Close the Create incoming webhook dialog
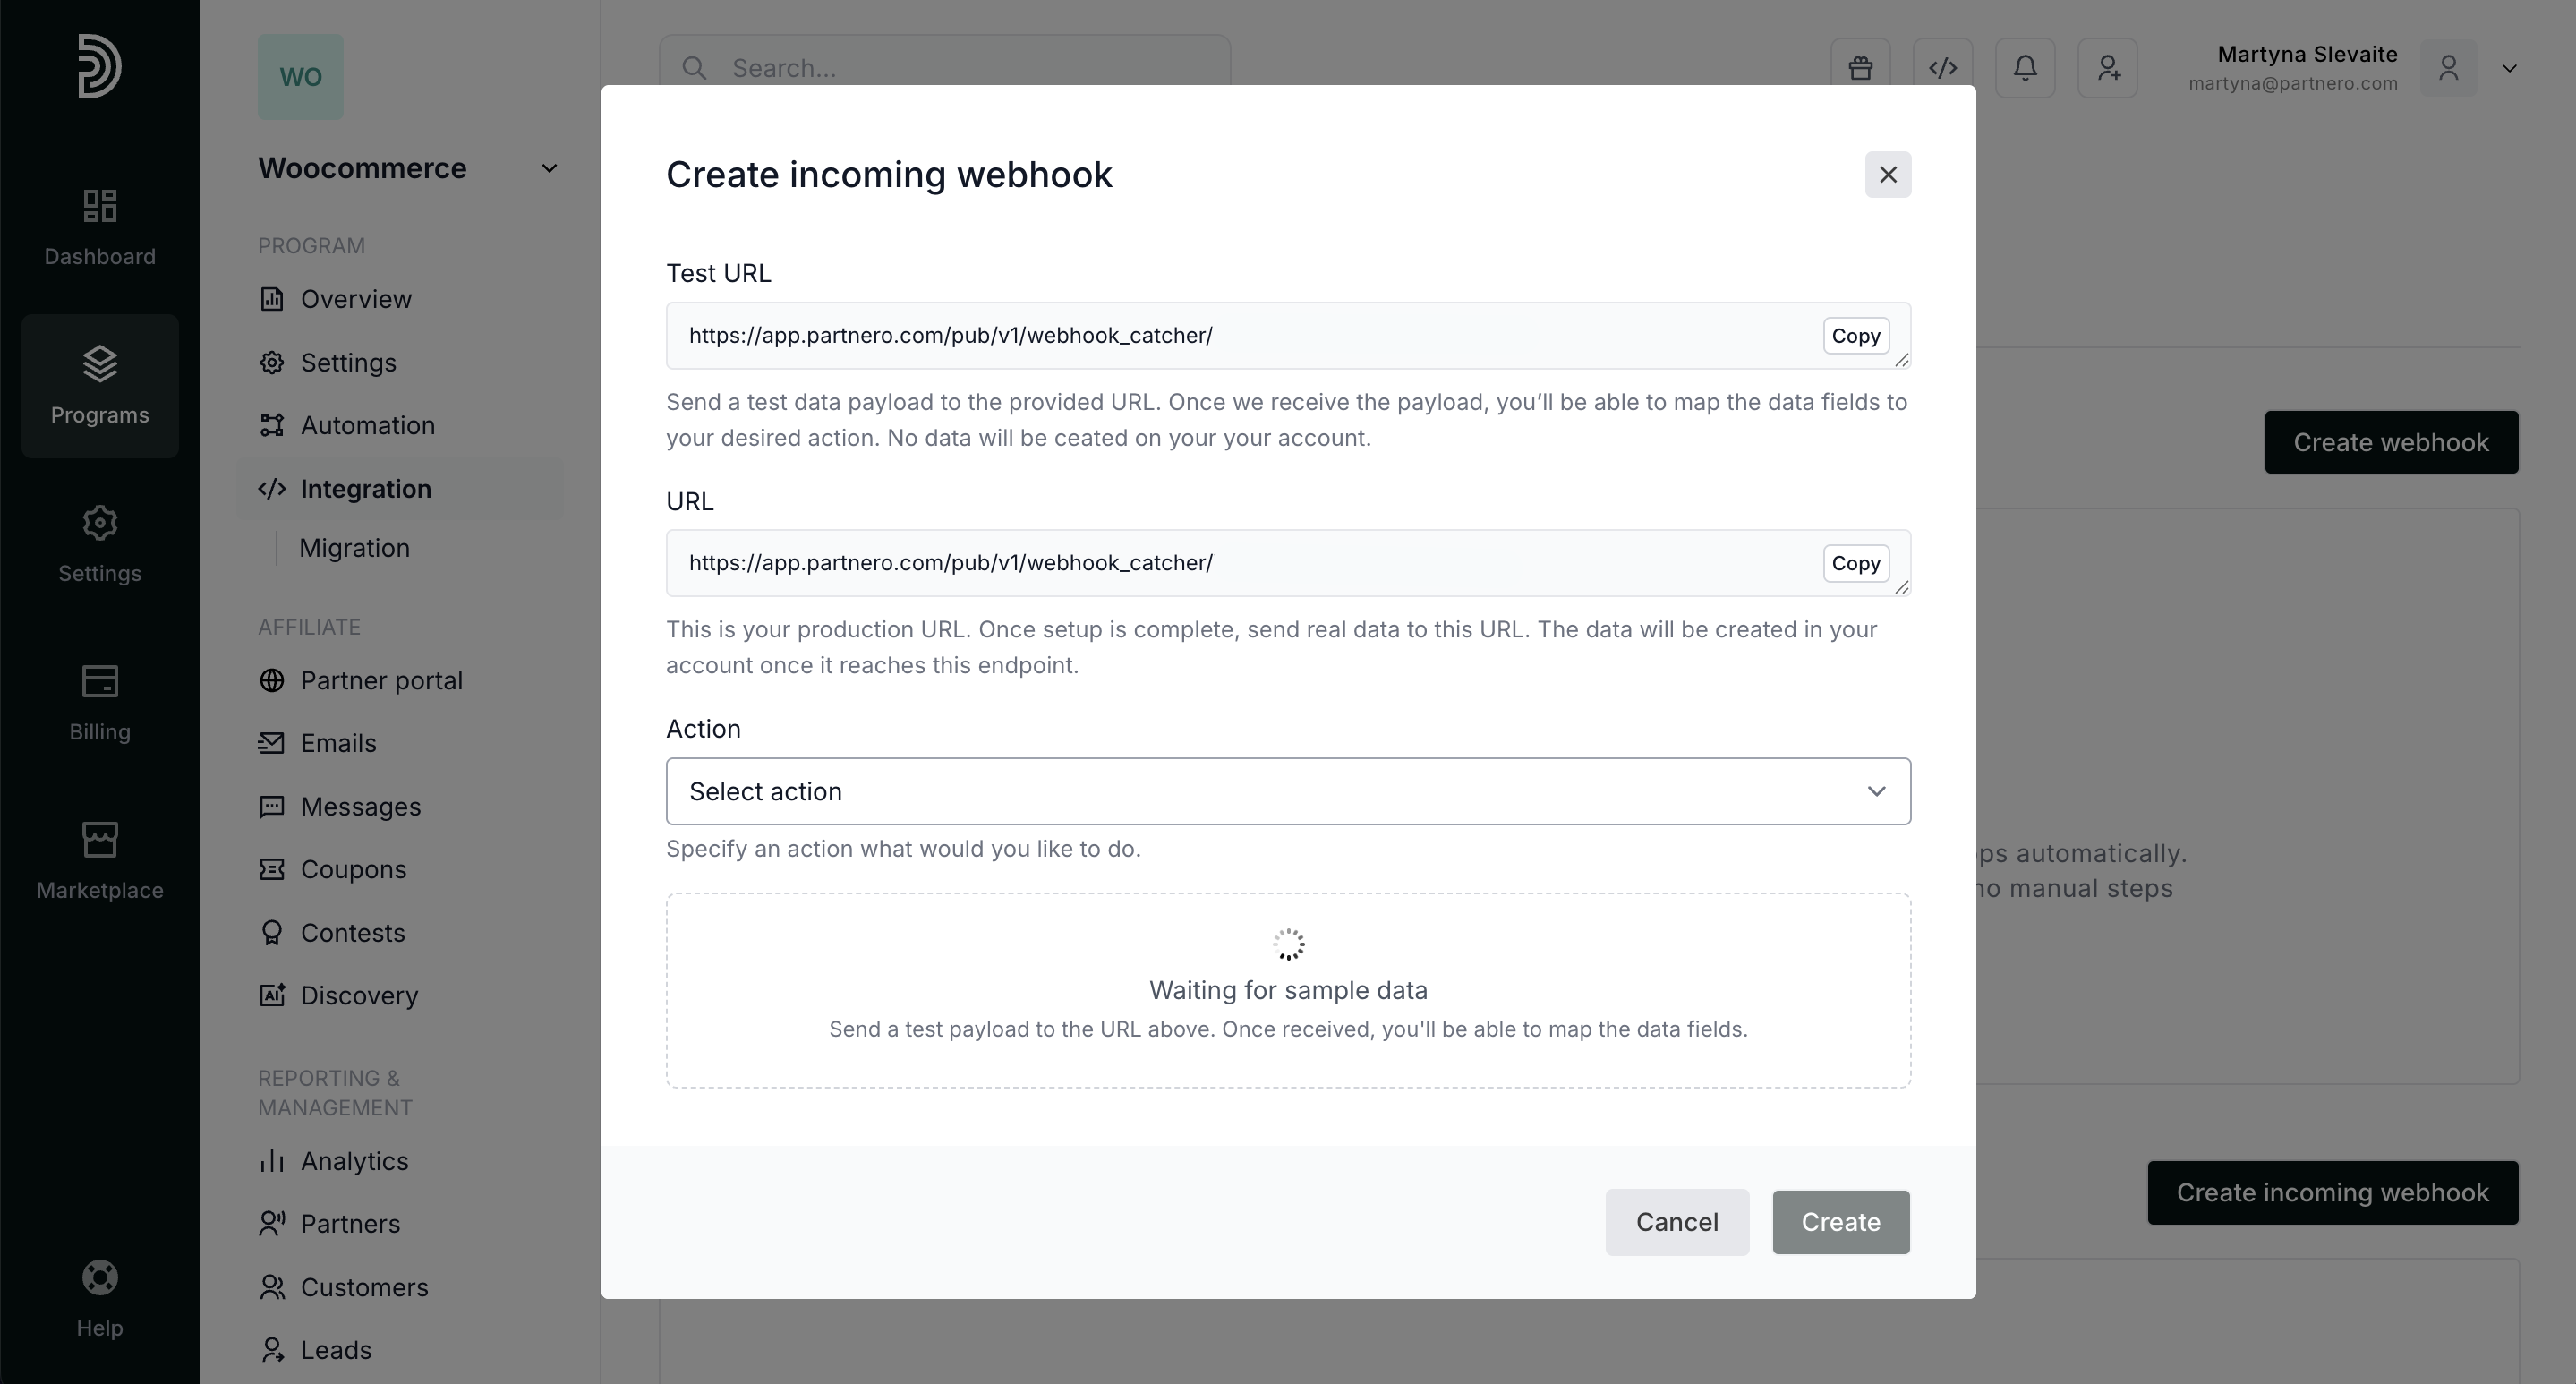Image resolution: width=2576 pixels, height=1384 pixels. pos(1887,175)
